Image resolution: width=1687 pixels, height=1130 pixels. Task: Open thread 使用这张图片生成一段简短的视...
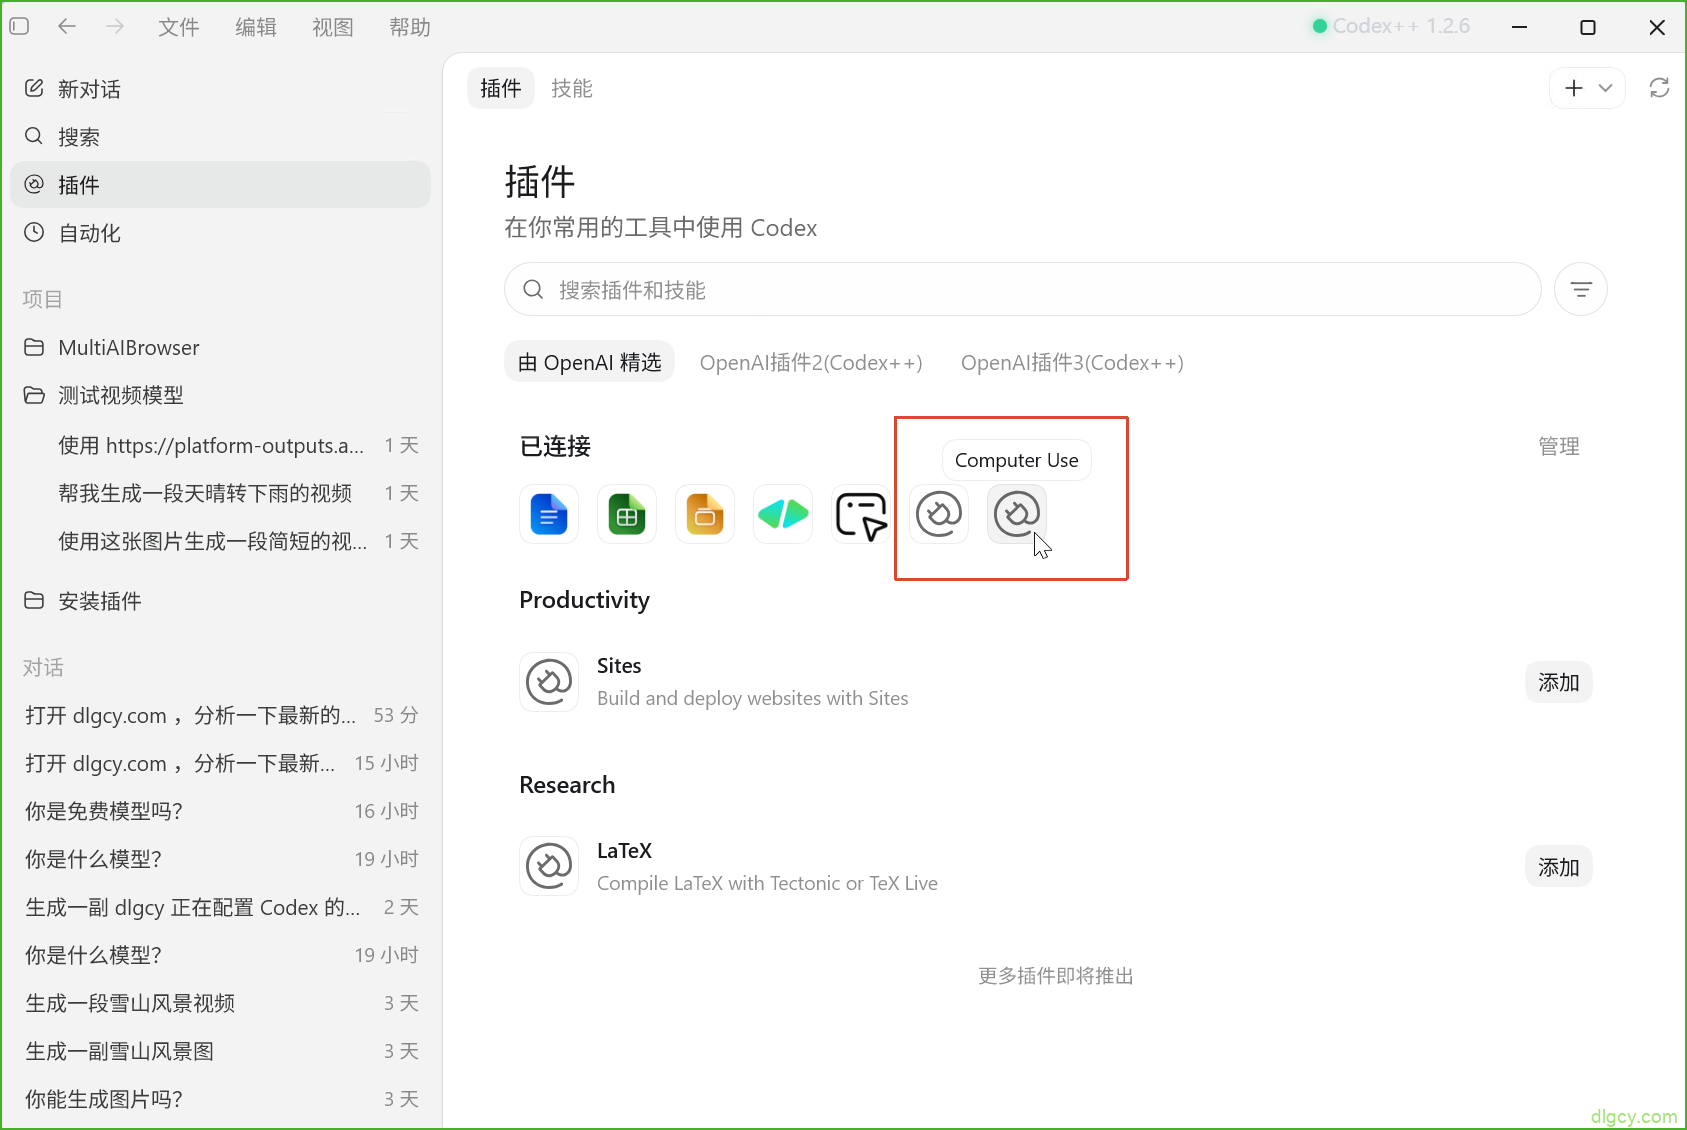(x=220, y=541)
